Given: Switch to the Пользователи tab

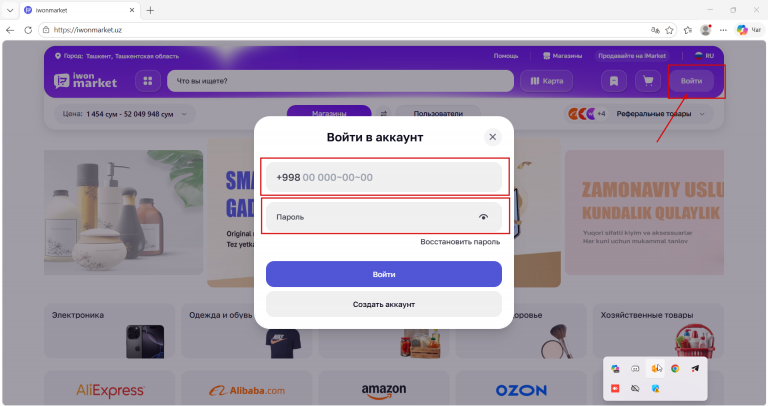Looking at the screenshot, I should [438, 112].
